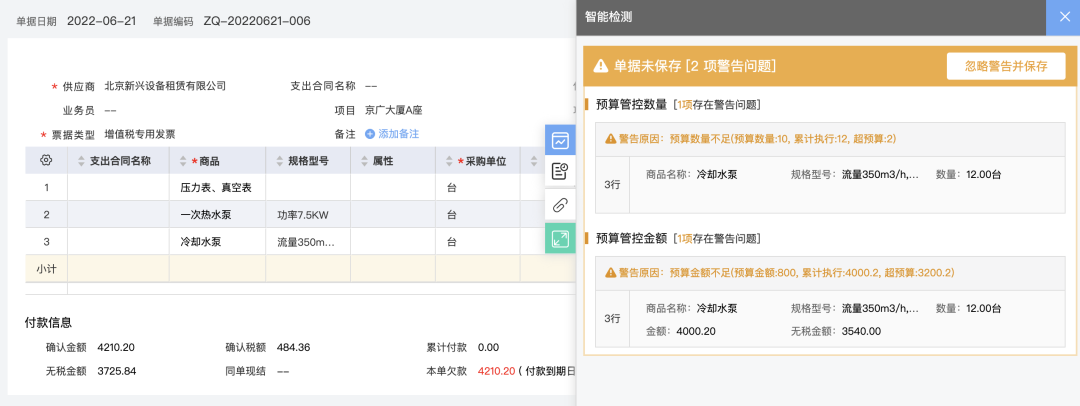
Task: Click the plus icon beside 添加备注
Action: tap(370, 134)
